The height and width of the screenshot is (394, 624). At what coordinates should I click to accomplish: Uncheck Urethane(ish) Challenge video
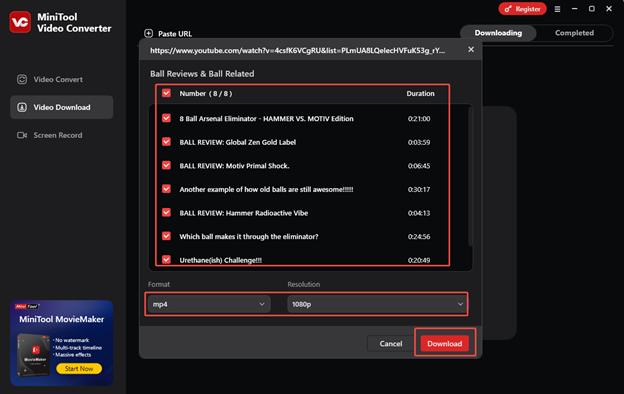click(x=166, y=259)
